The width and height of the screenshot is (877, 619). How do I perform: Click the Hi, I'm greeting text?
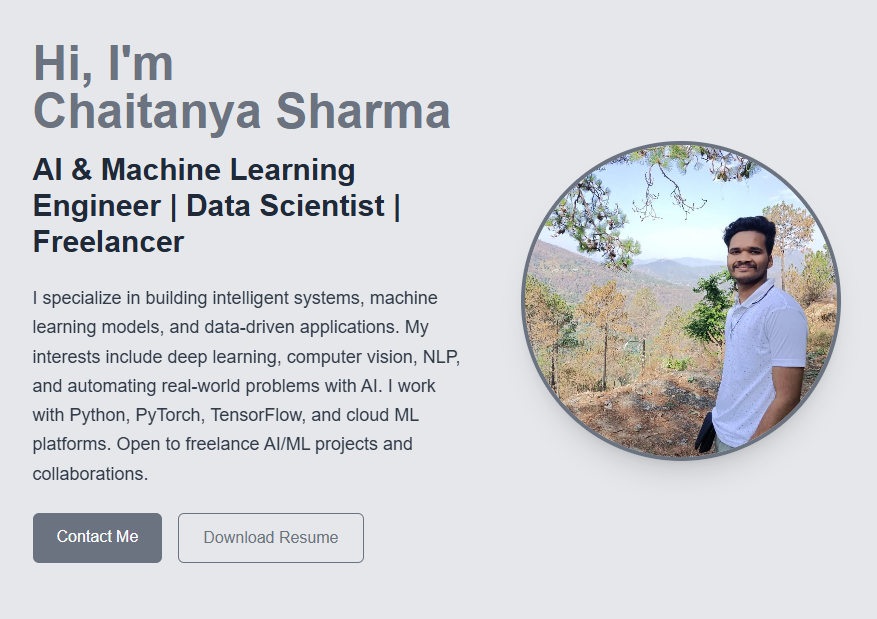pos(103,63)
